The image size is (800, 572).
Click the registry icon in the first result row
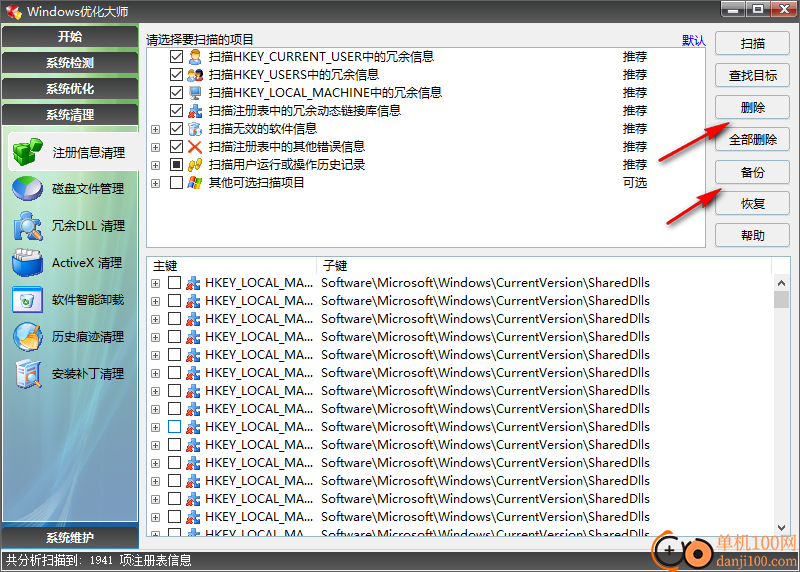click(193, 283)
